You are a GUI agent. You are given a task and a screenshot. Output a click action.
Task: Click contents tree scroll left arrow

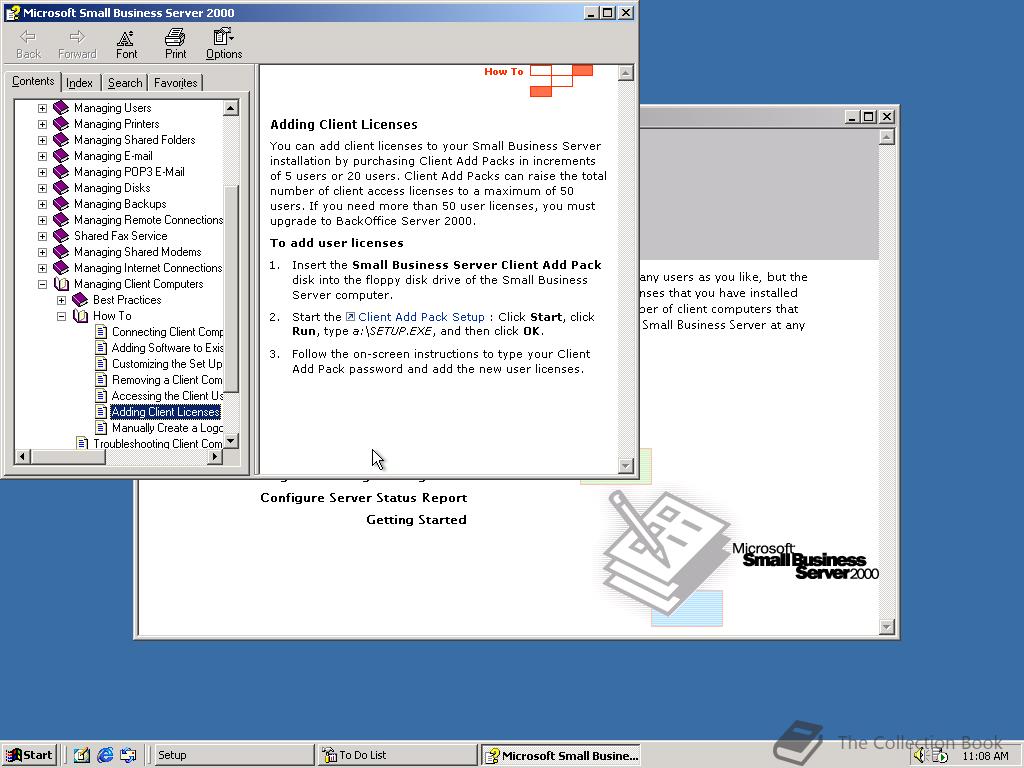click(23, 456)
